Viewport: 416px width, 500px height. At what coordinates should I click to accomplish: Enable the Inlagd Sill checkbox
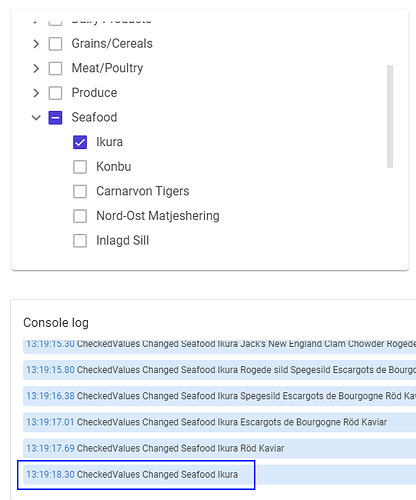[x=80, y=241]
